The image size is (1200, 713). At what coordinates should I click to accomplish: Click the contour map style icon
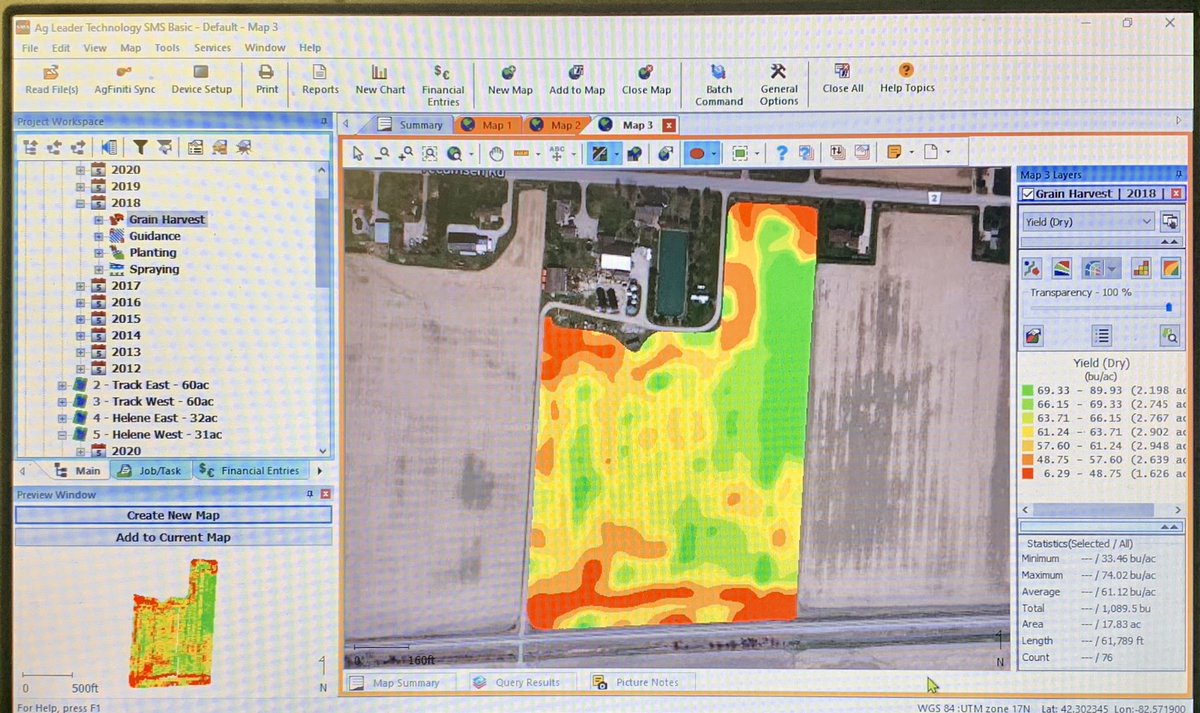click(1062, 267)
